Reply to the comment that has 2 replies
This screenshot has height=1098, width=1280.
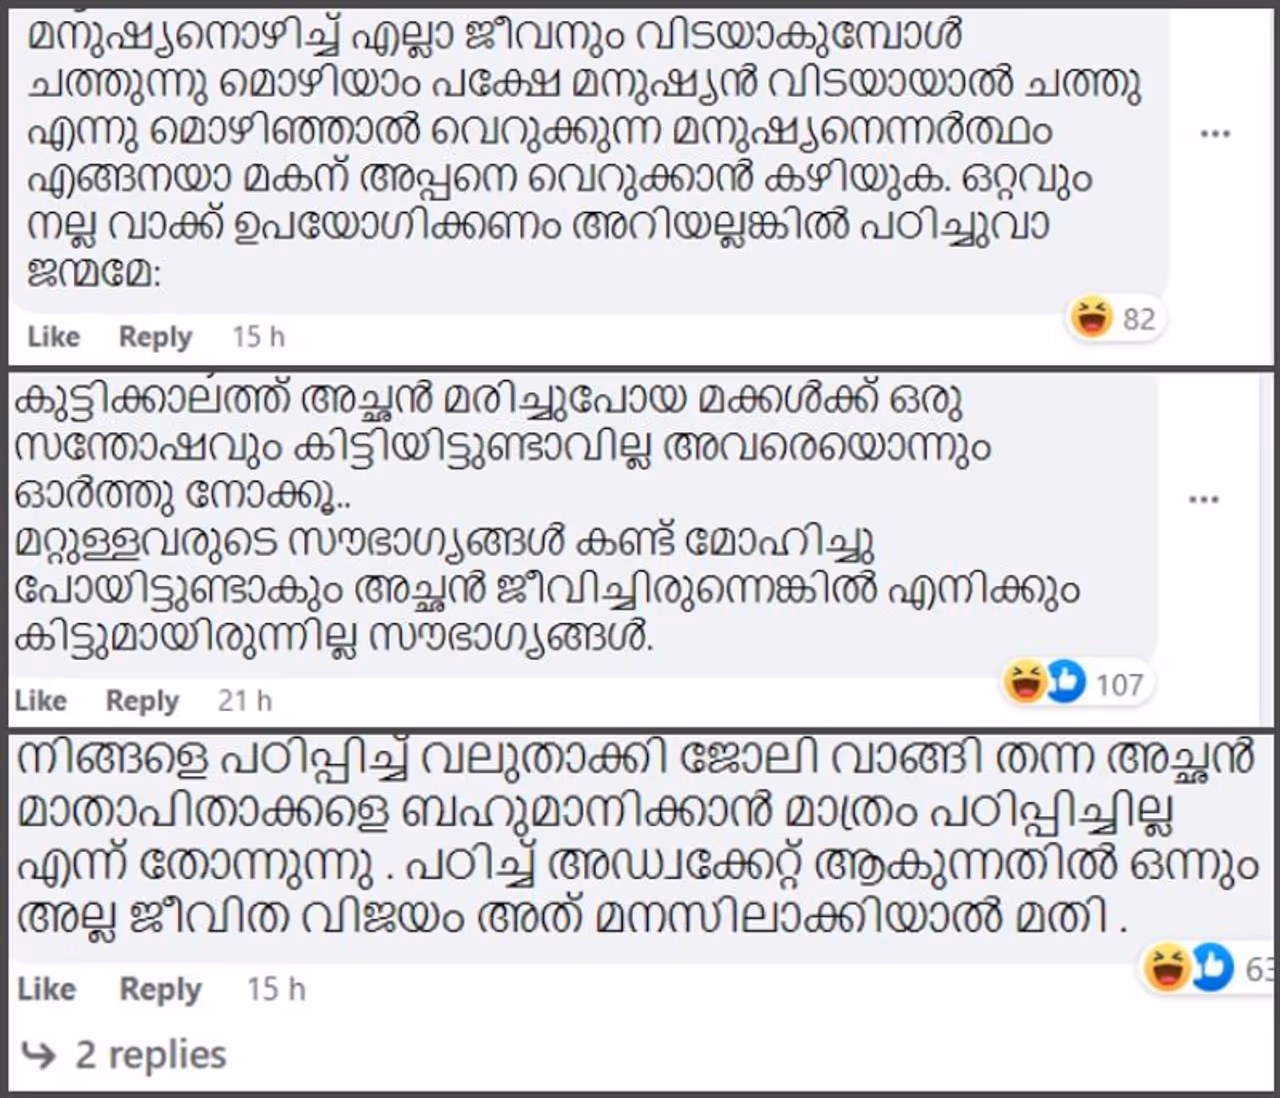[160, 989]
